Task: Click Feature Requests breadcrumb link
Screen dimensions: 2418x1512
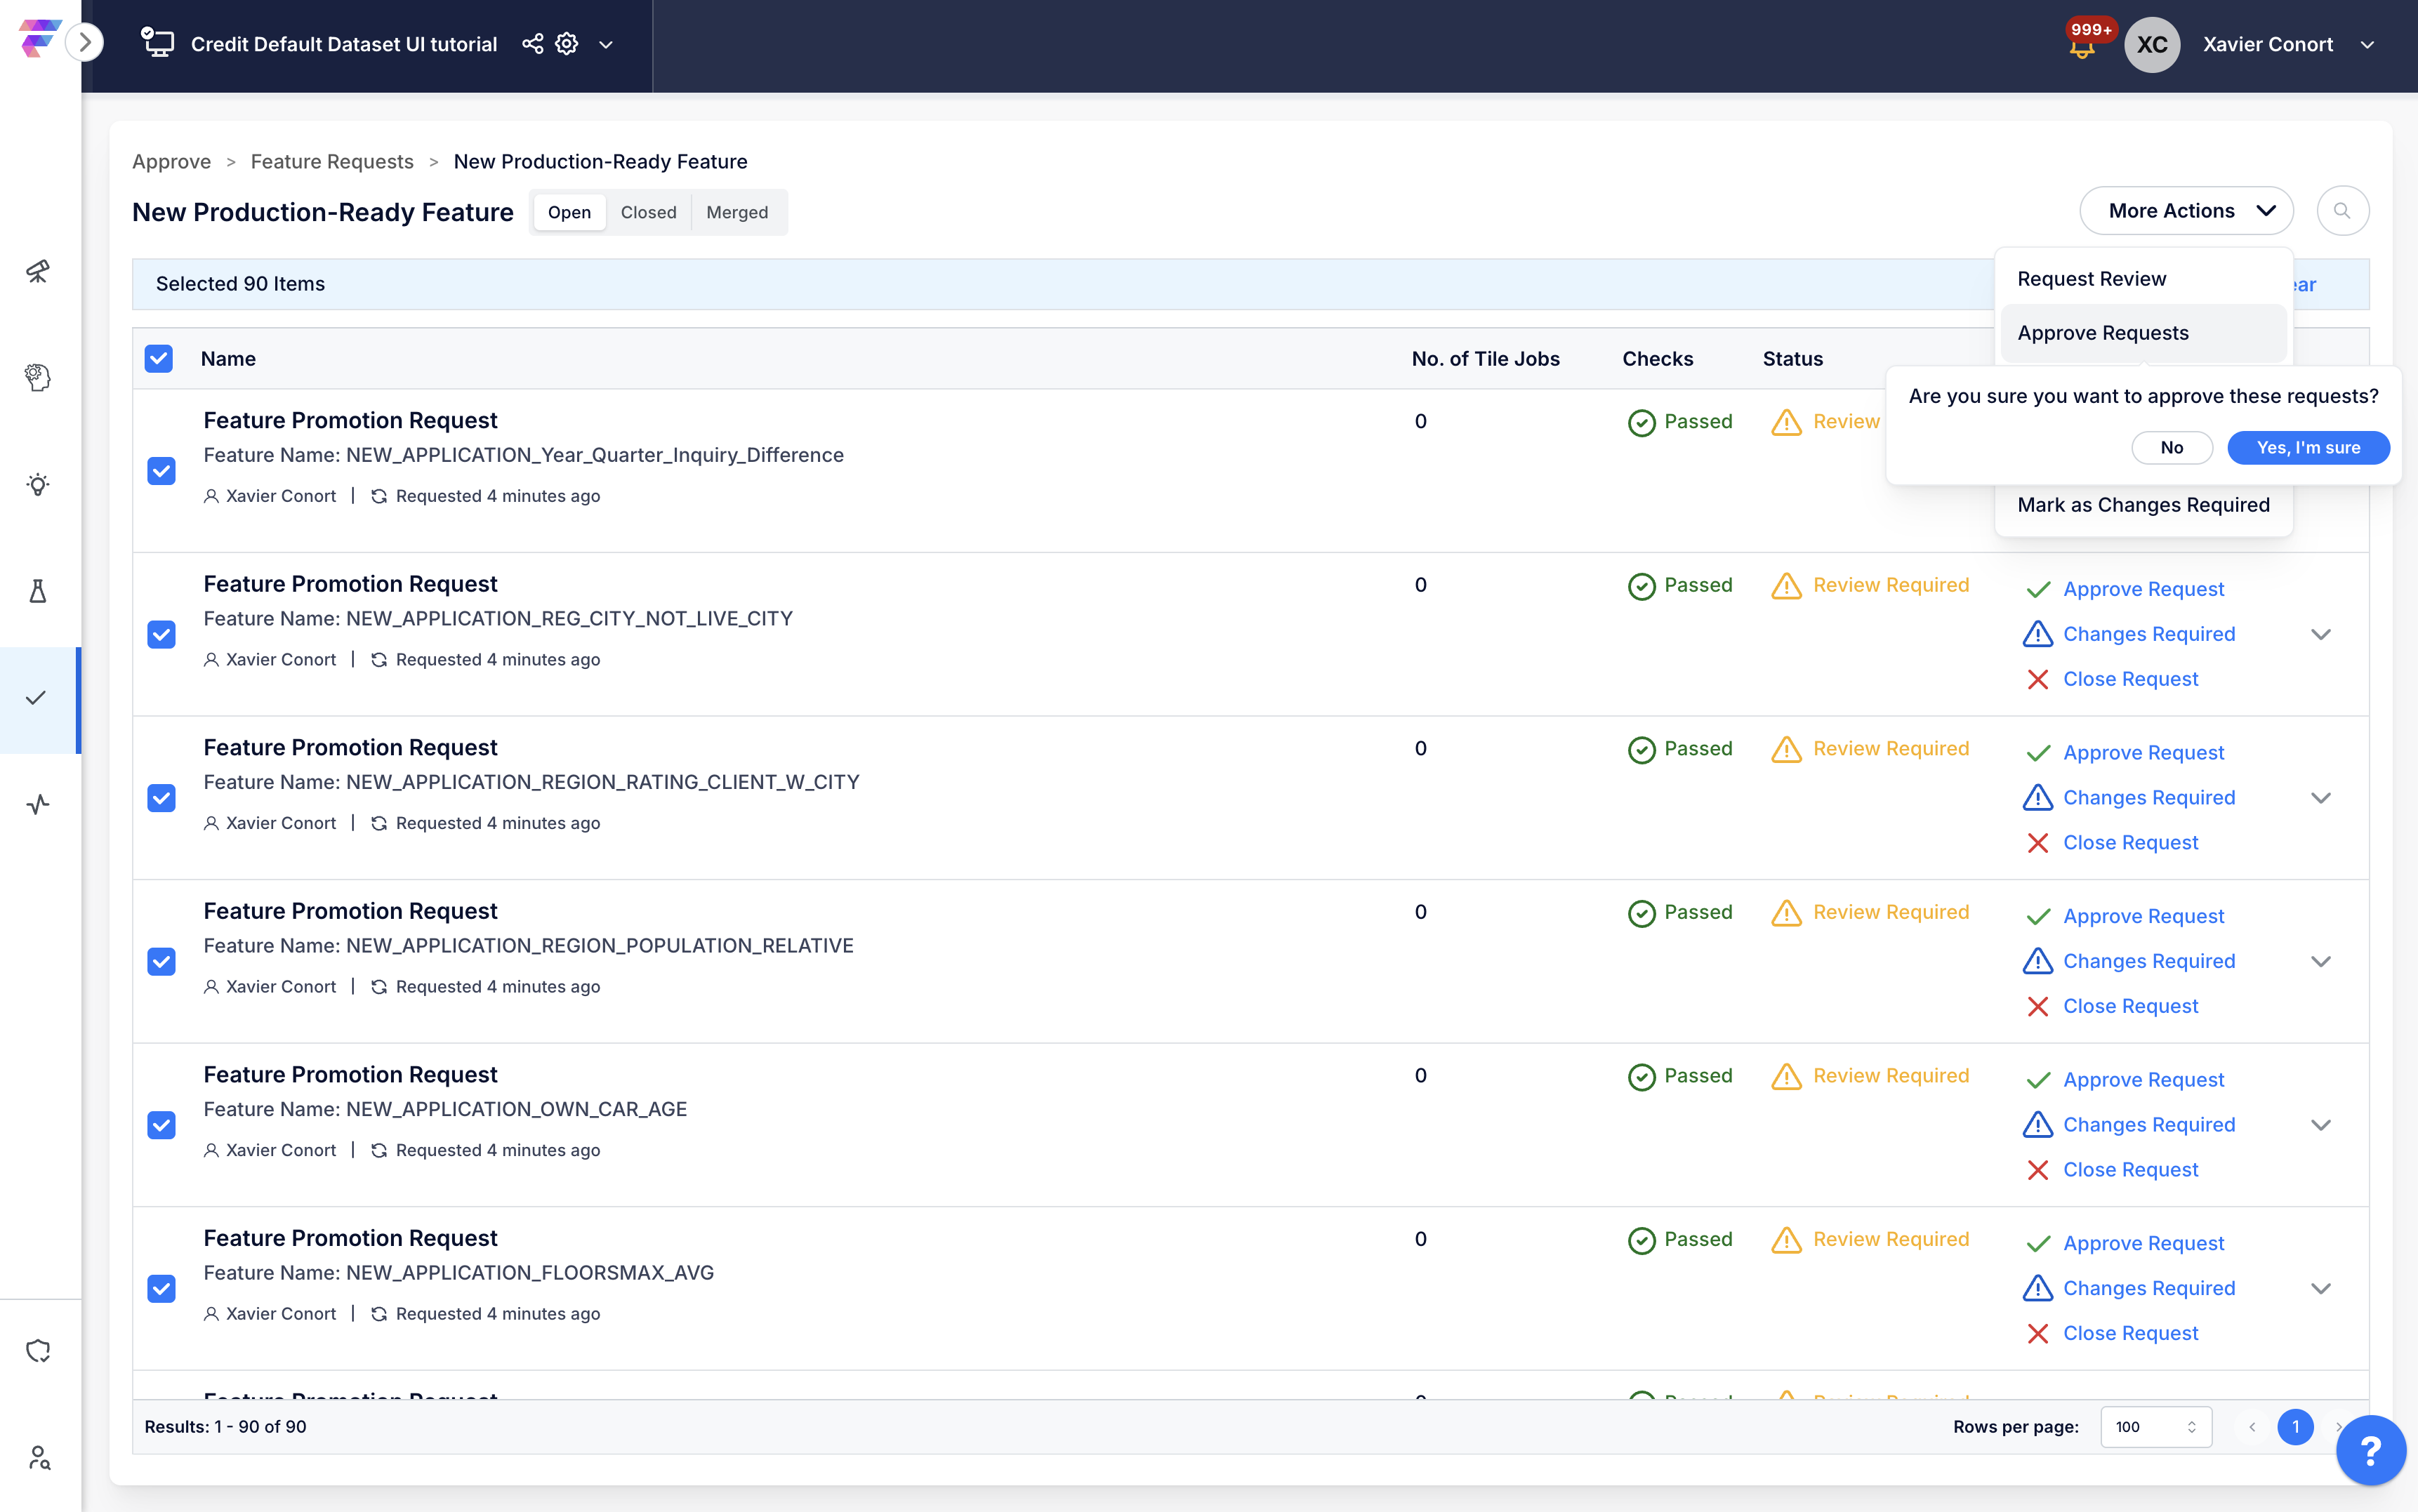Action: point(332,162)
